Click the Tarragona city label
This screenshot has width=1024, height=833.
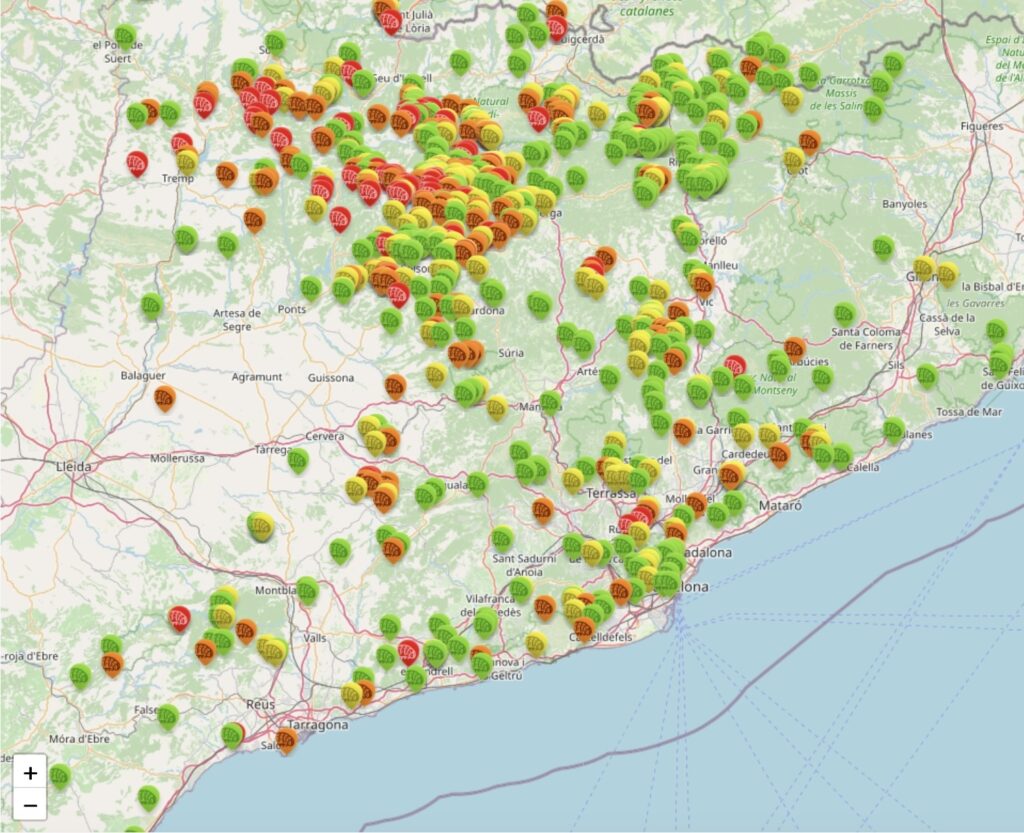(x=318, y=724)
